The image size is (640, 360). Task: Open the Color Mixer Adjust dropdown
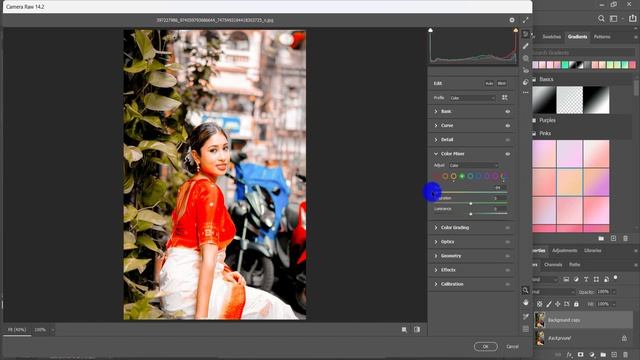pos(473,165)
